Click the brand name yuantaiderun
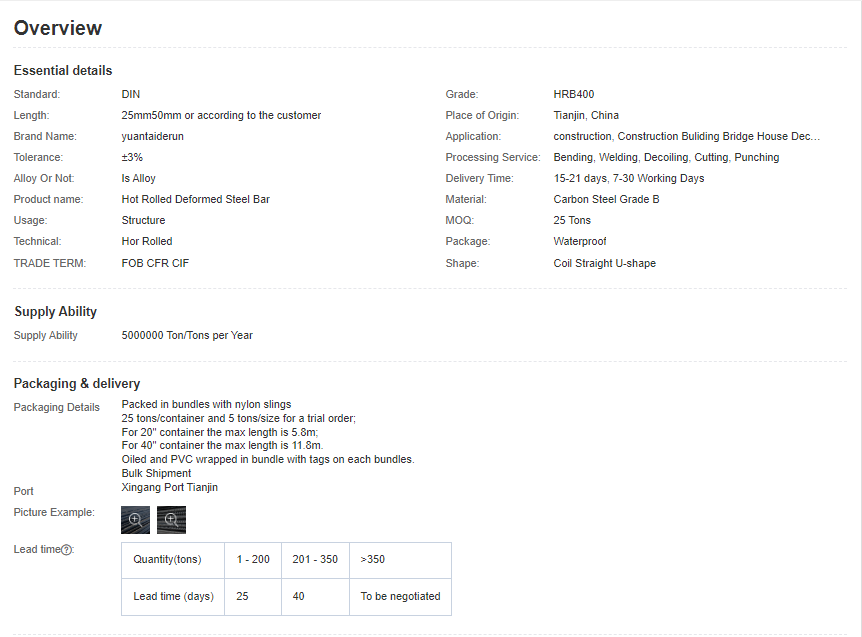This screenshot has width=862, height=637. point(153,136)
